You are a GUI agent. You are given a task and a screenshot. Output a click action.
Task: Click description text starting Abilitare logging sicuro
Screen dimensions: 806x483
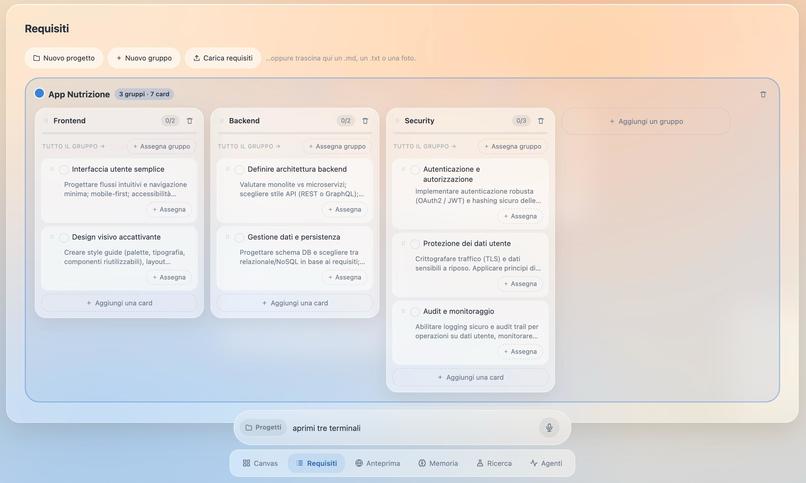click(x=477, y=331)
